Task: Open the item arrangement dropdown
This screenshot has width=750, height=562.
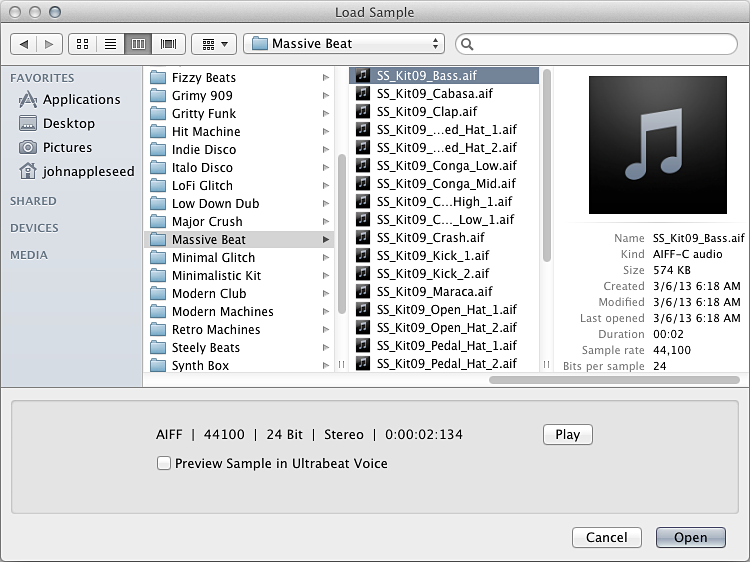Action: click(x=214, y=44)
